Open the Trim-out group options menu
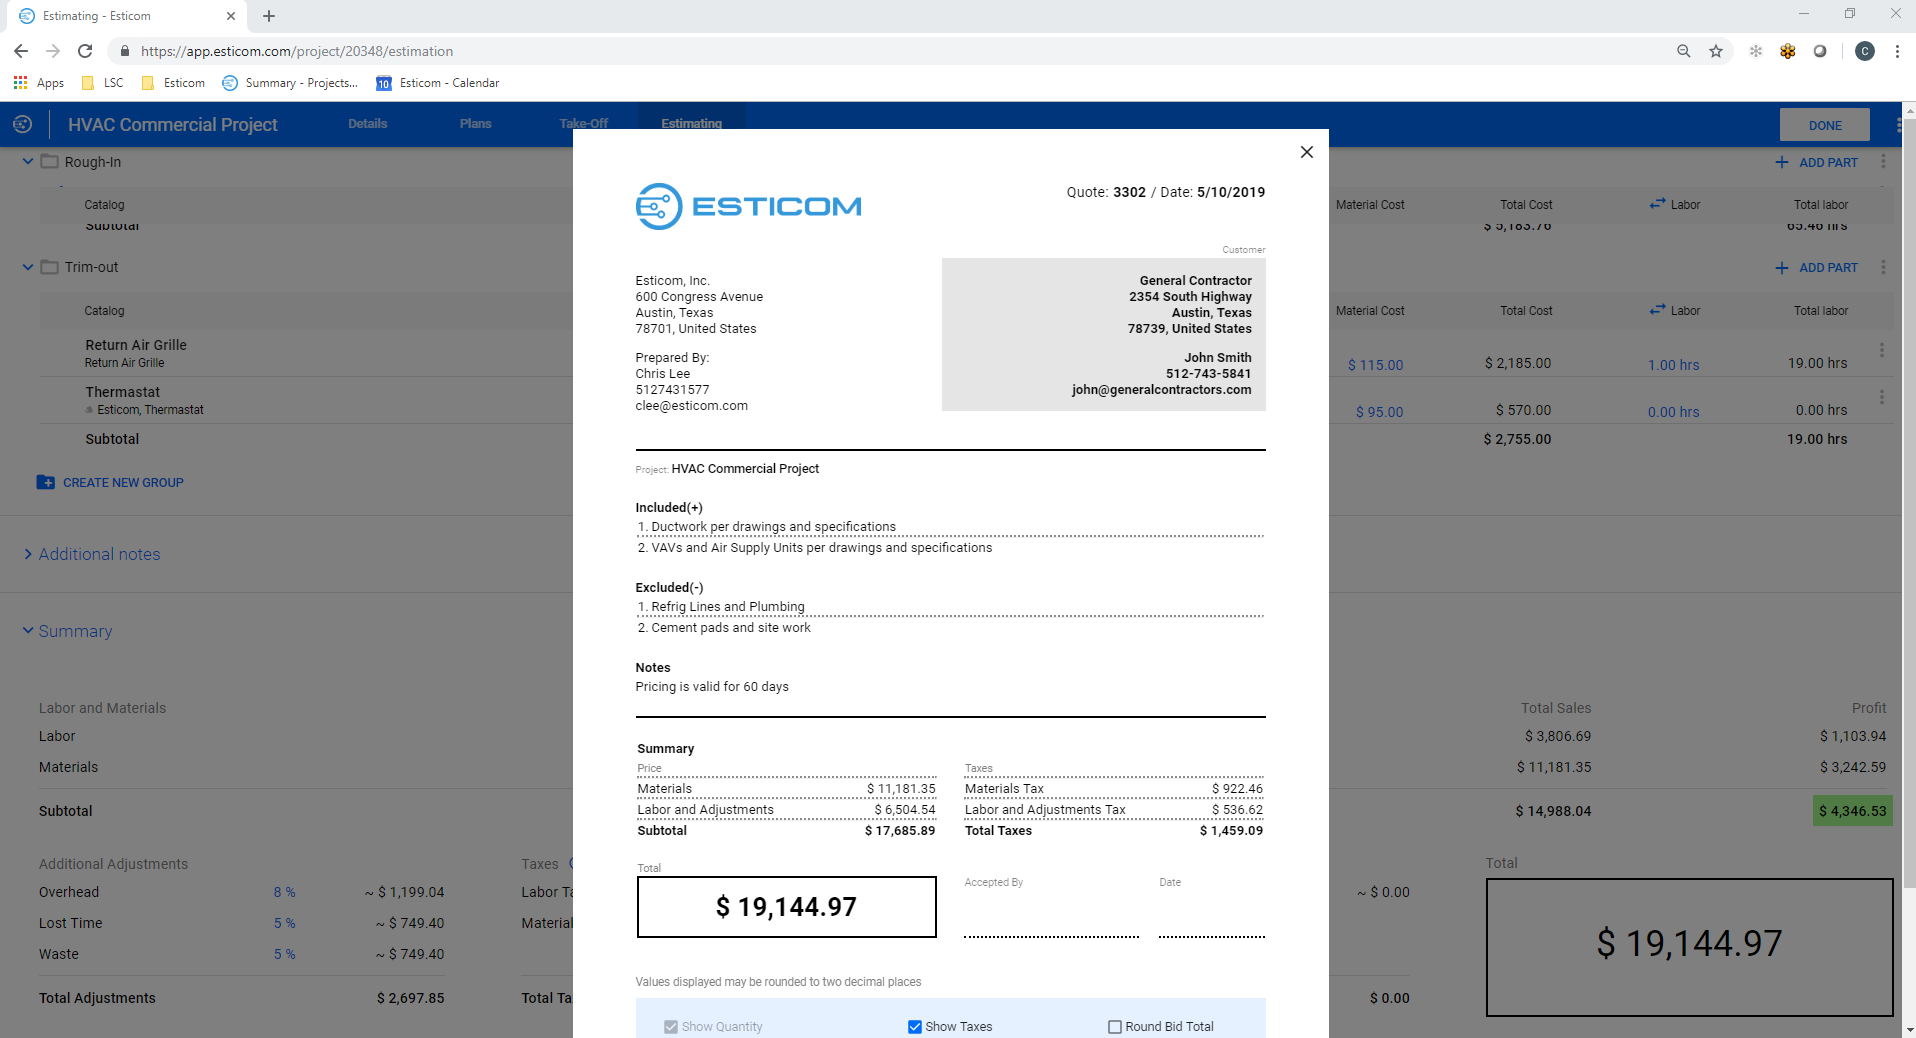Viewport: 1916px width, 1038px height. (1883, 267)
